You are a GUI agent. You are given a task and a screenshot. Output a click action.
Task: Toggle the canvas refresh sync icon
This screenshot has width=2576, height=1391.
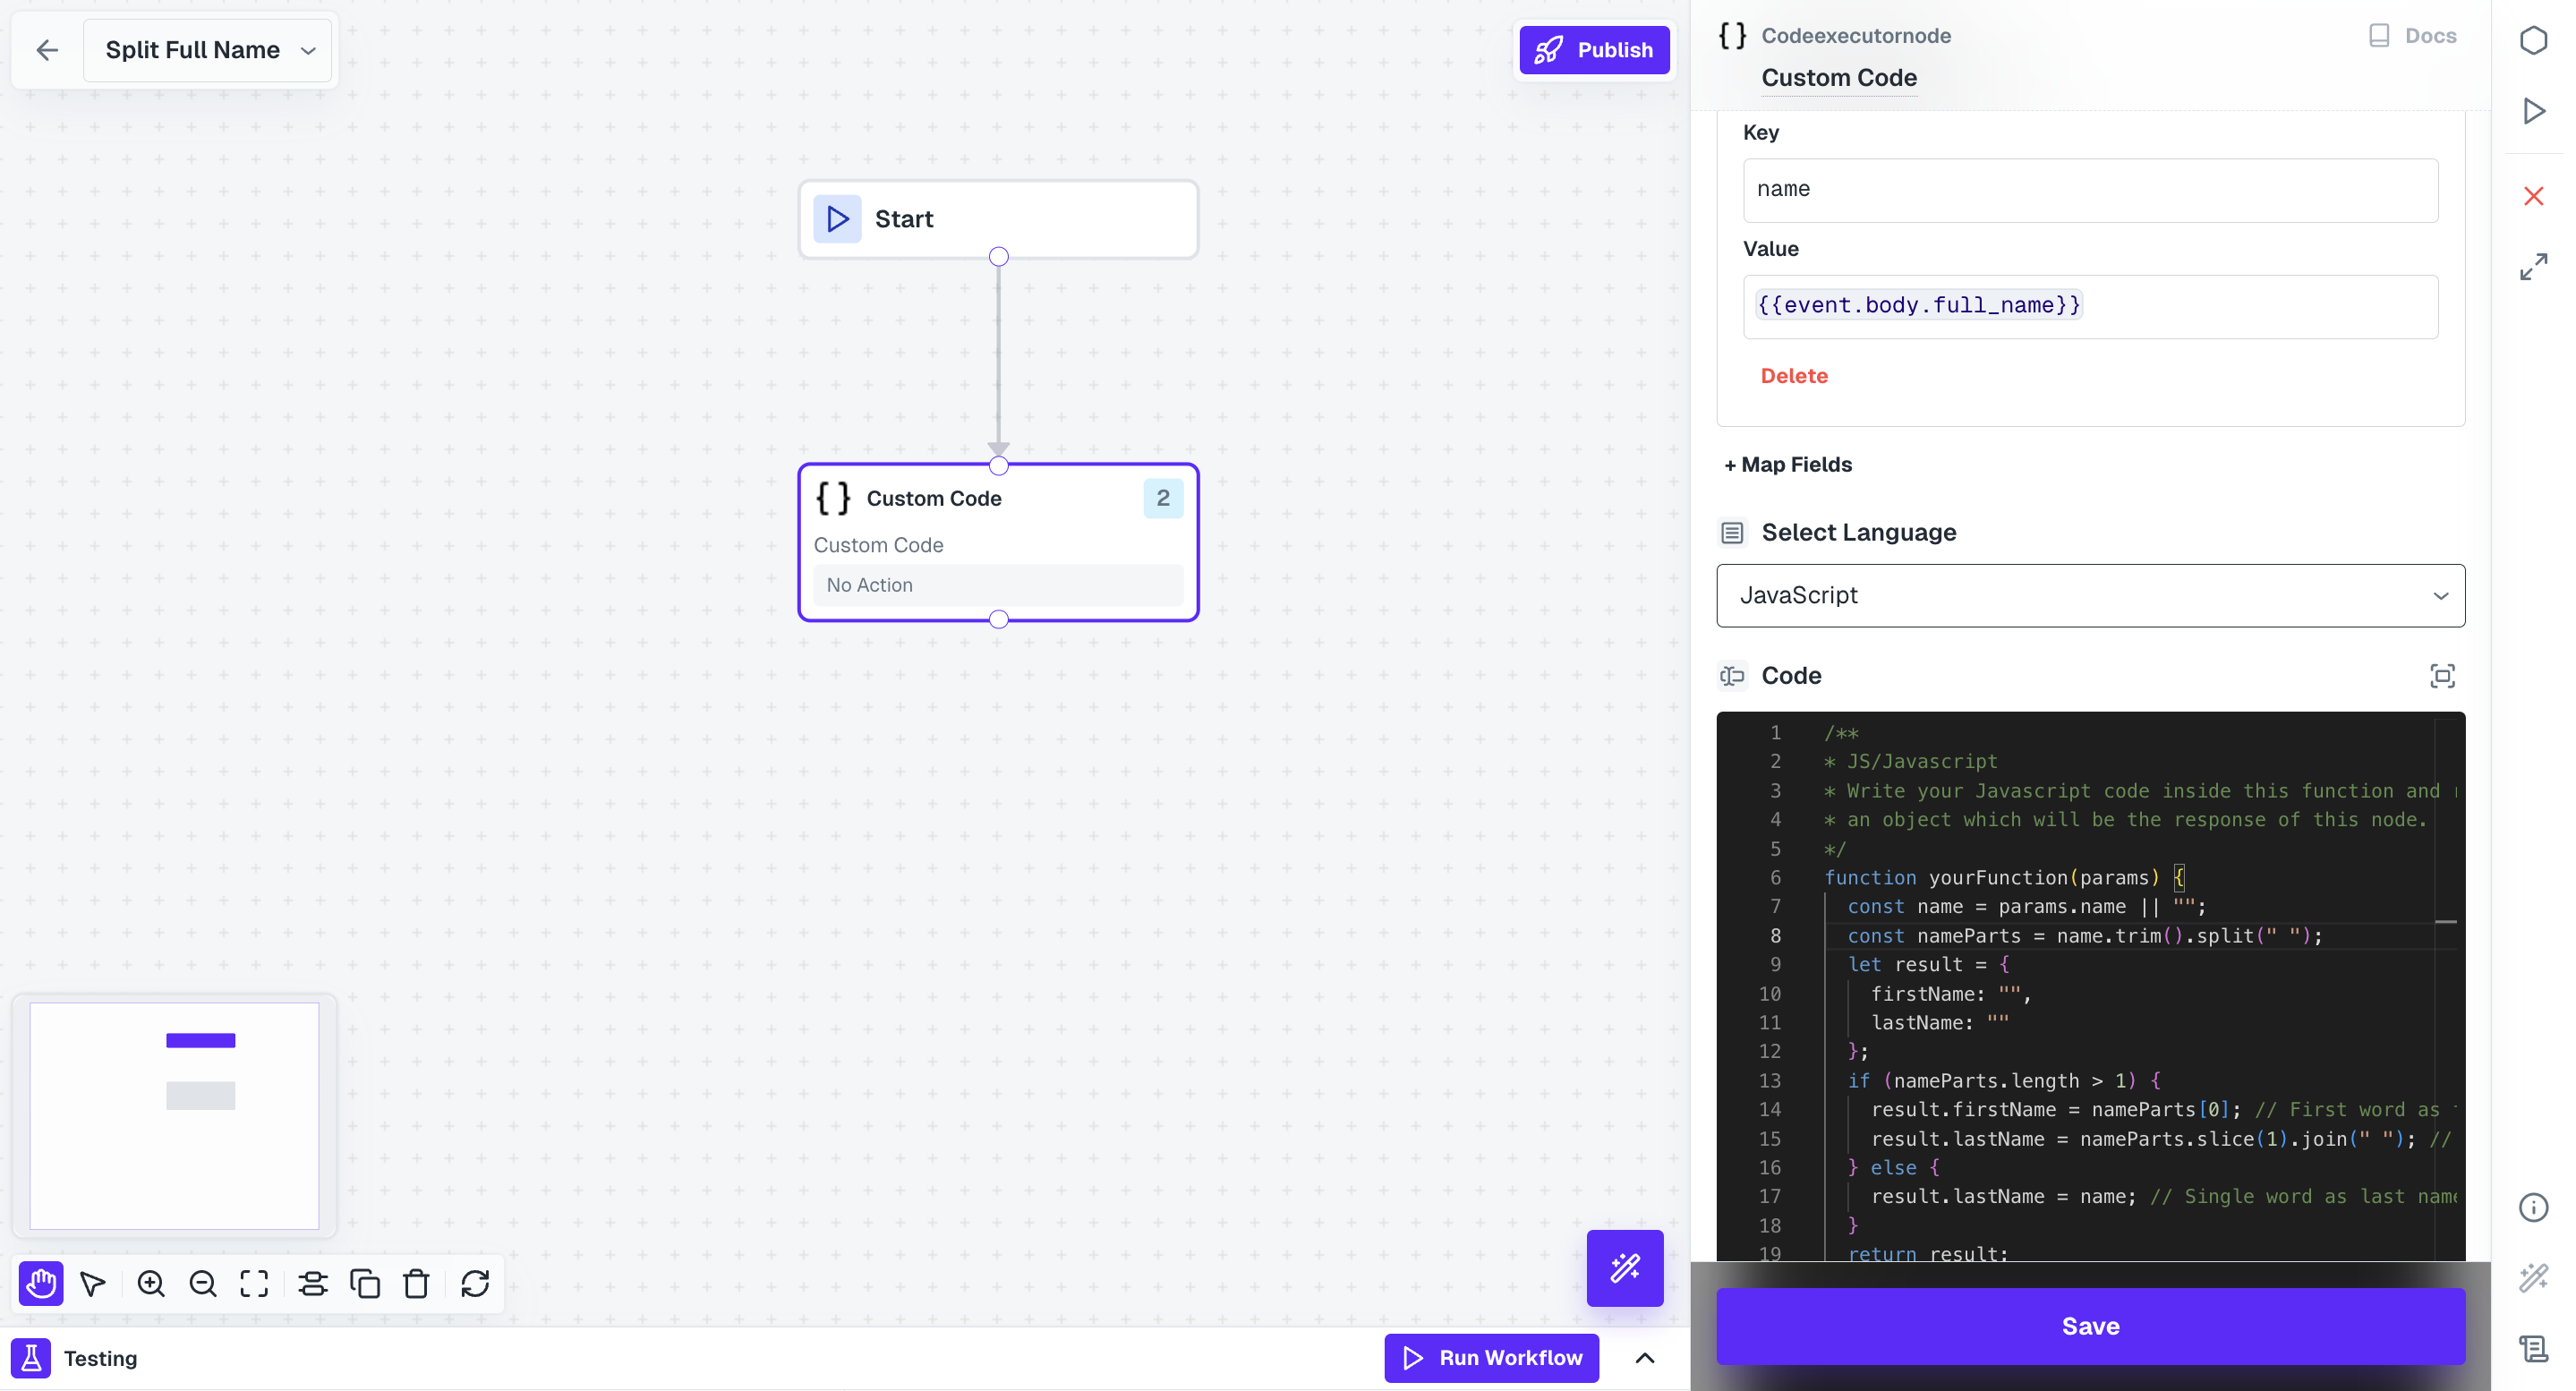point(476,1283)
